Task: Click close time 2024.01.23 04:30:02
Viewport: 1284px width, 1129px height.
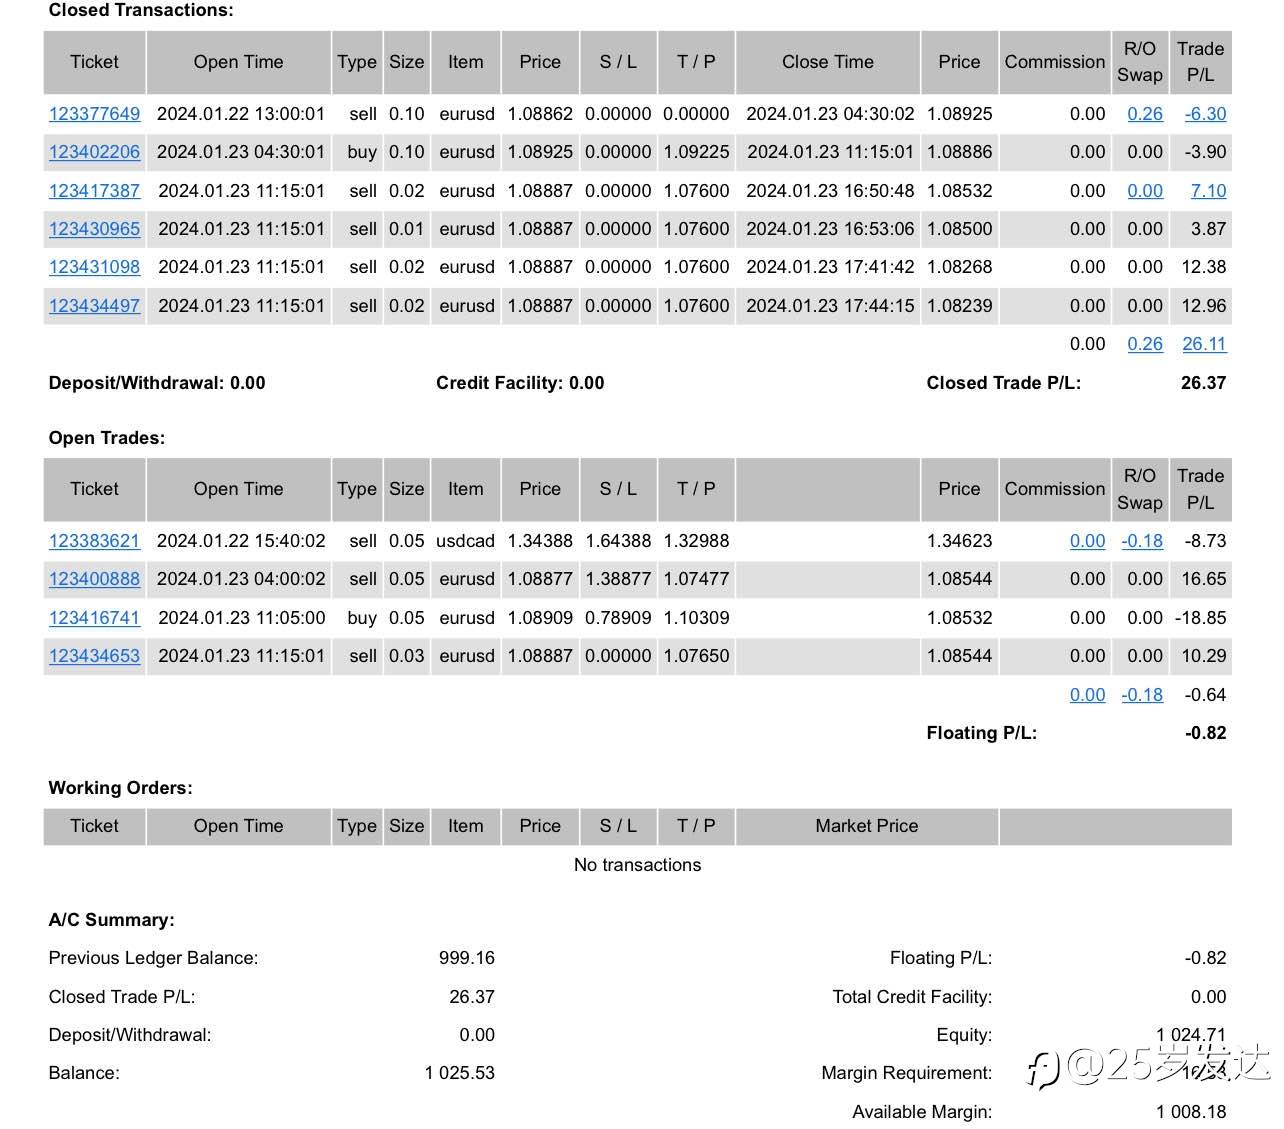Action: pyautogui.click(x=830, y=114)
